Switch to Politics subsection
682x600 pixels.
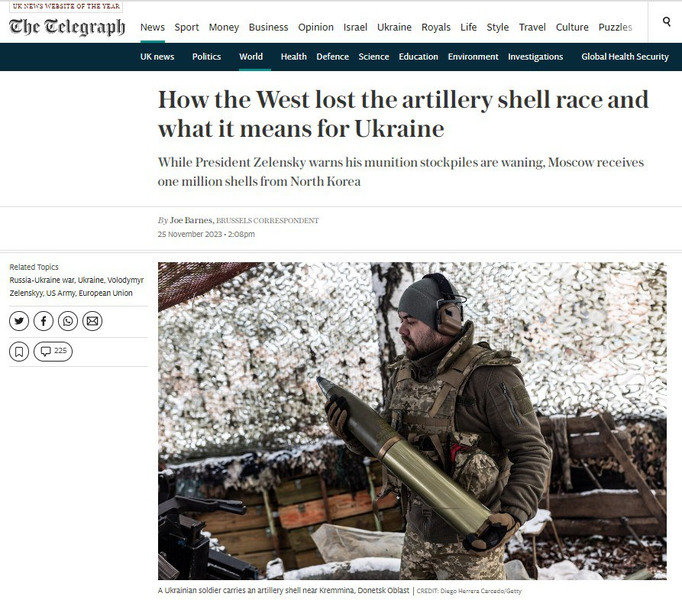(207, 57)
